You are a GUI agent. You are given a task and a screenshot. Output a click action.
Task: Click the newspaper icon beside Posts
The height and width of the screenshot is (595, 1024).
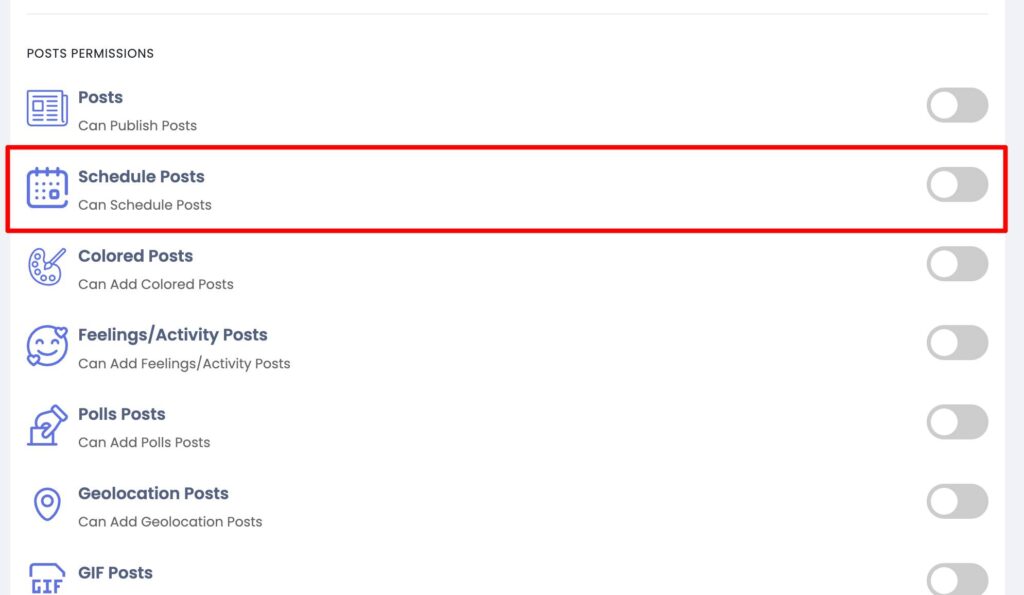pyautogui.click(x=47, y=108)
